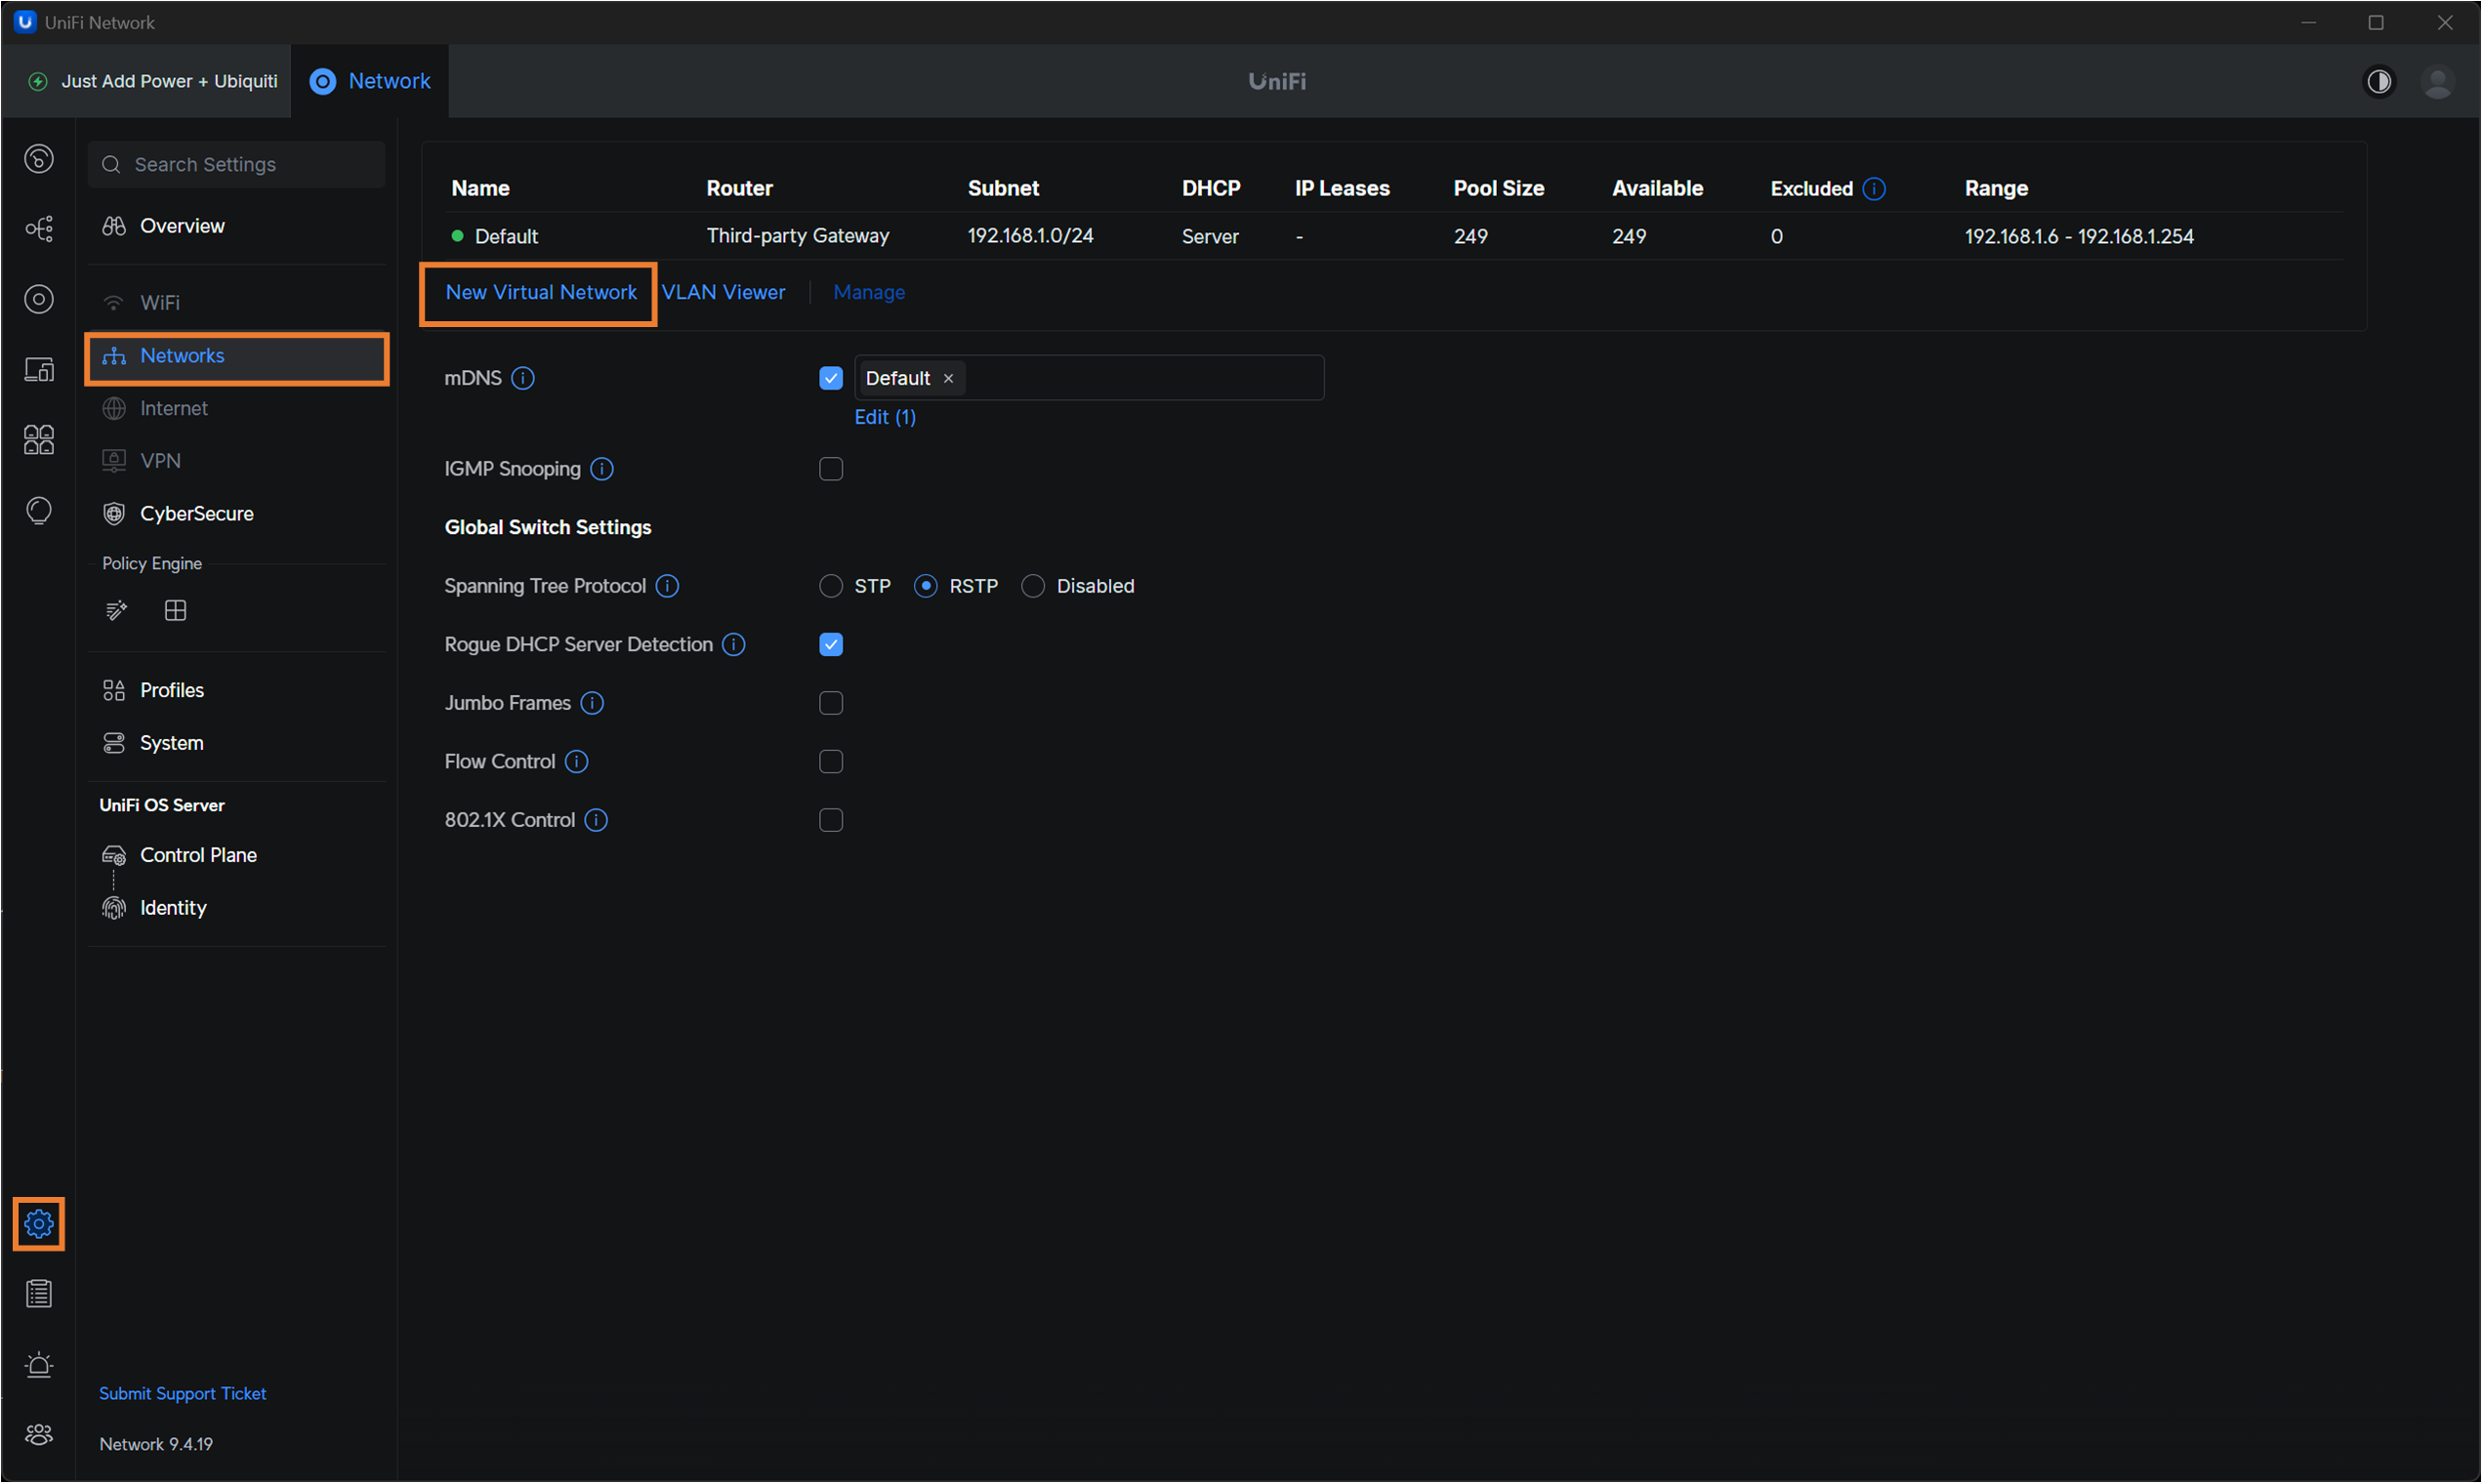Viewport: 2483px width, 1484px height.
Task: Switch to the Network application tab
Action: coord(371,81)
